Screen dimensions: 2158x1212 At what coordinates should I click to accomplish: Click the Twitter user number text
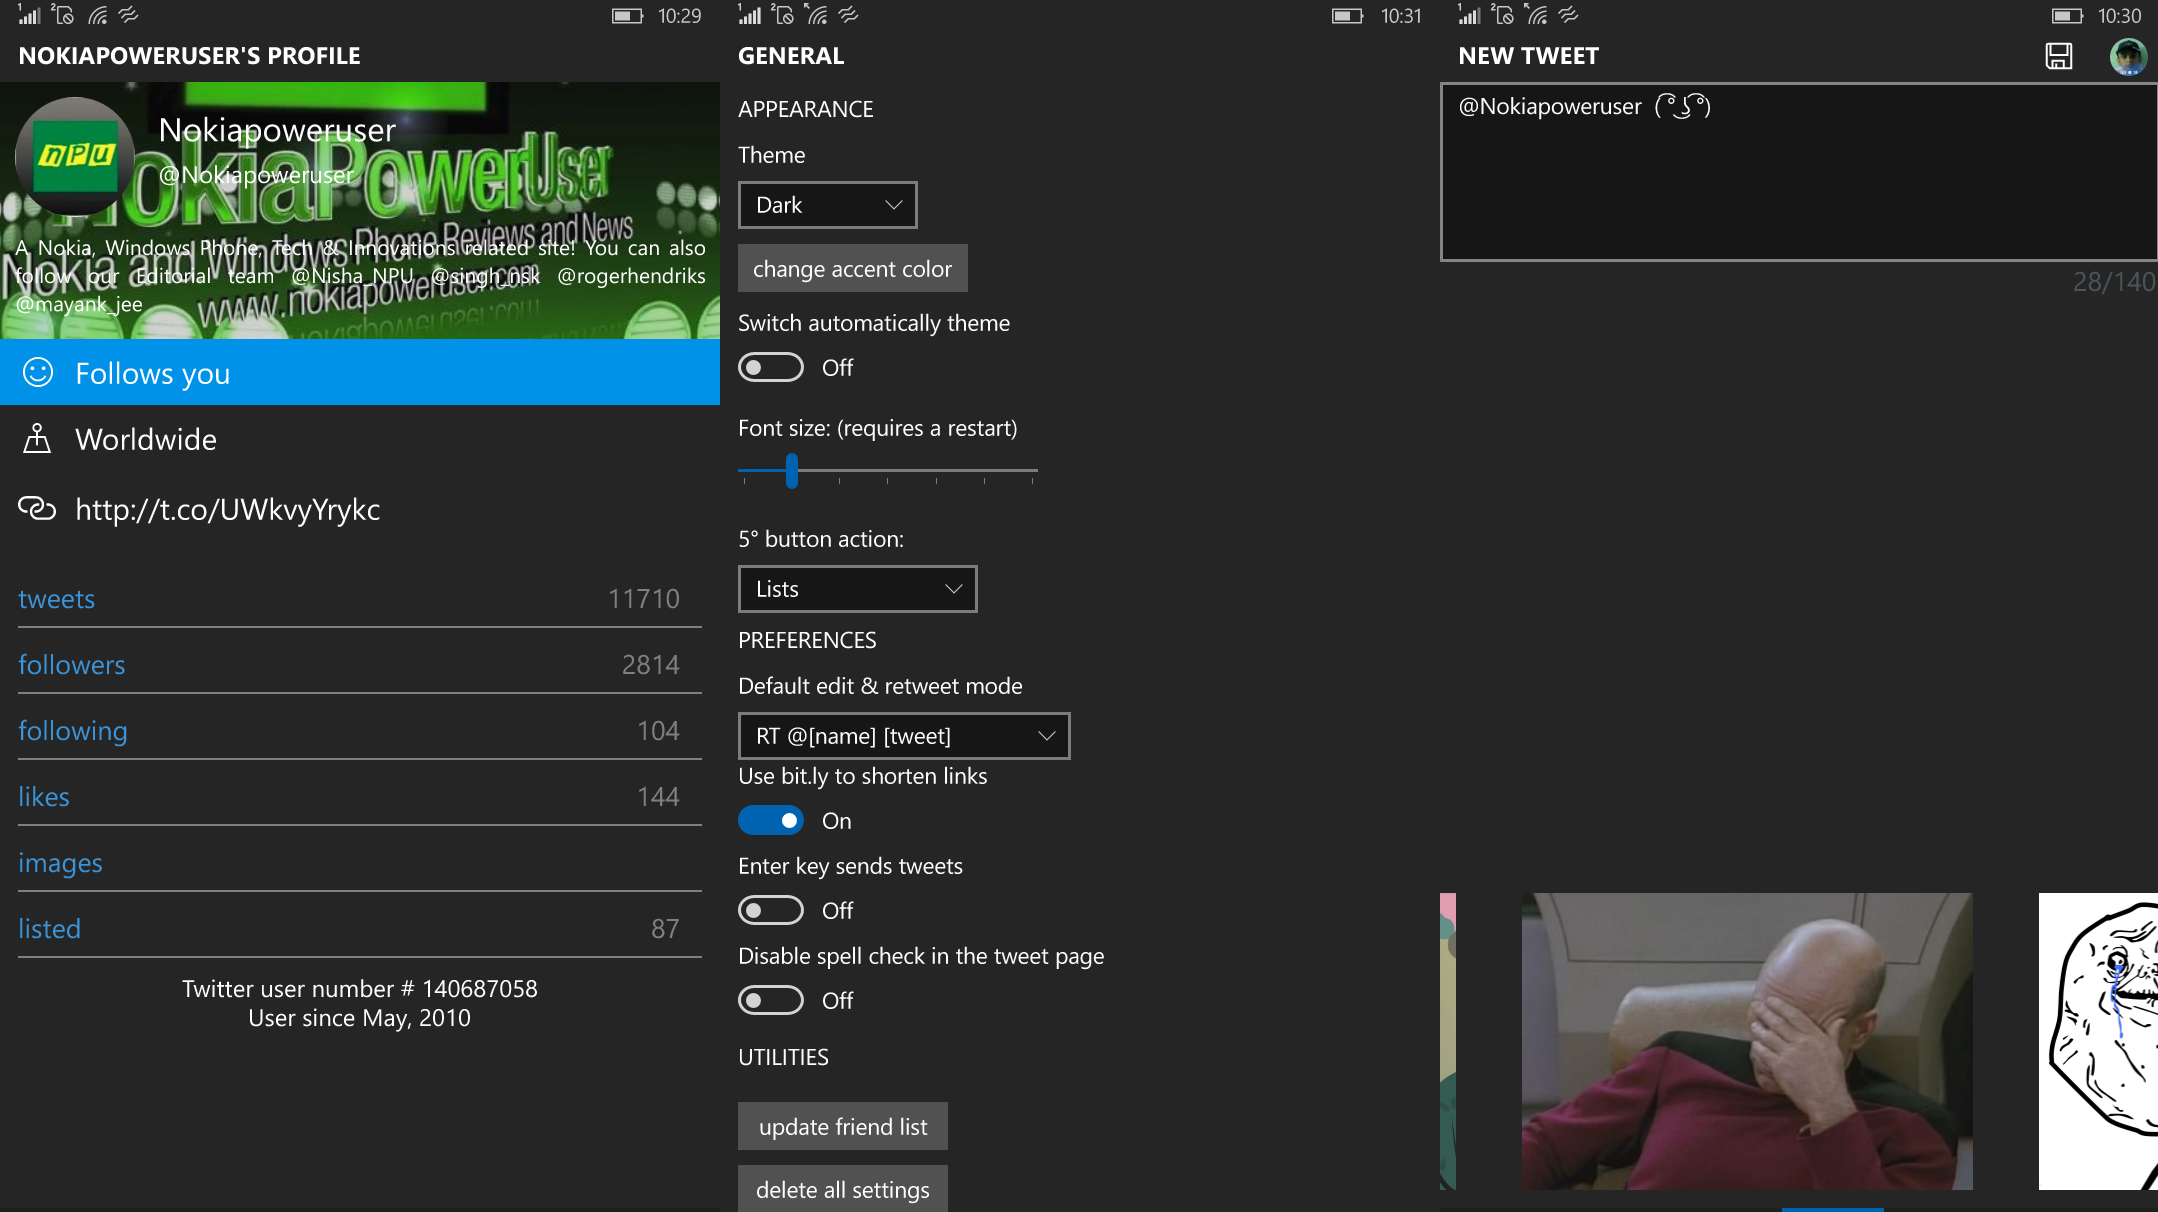360,988
